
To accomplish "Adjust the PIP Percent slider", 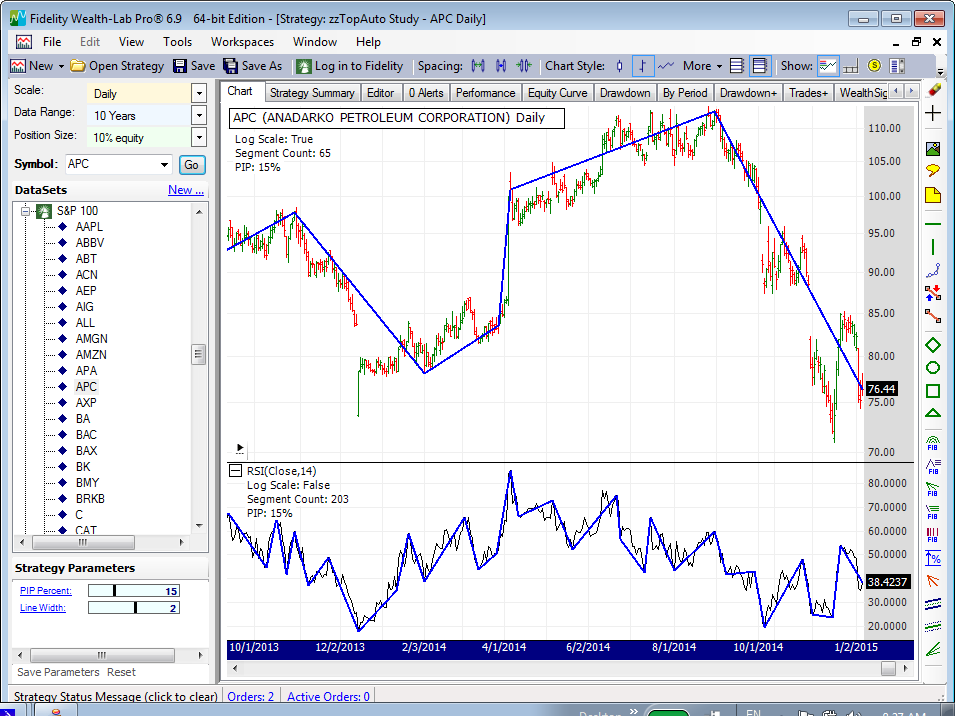I will pyautogui.click(x=115, y=591).
